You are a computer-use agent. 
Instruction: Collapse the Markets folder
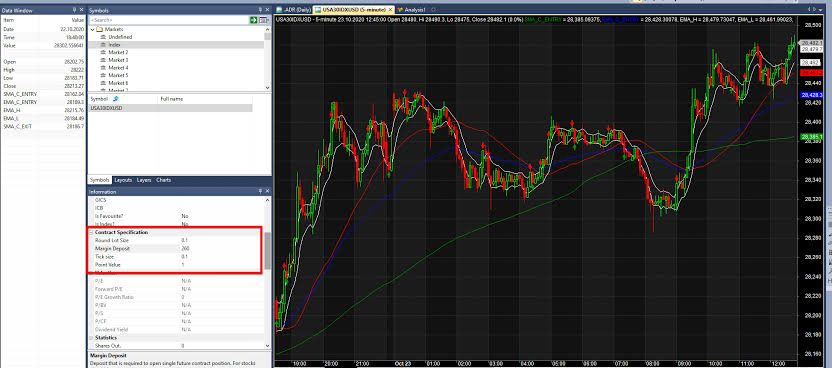coord(92,30)
